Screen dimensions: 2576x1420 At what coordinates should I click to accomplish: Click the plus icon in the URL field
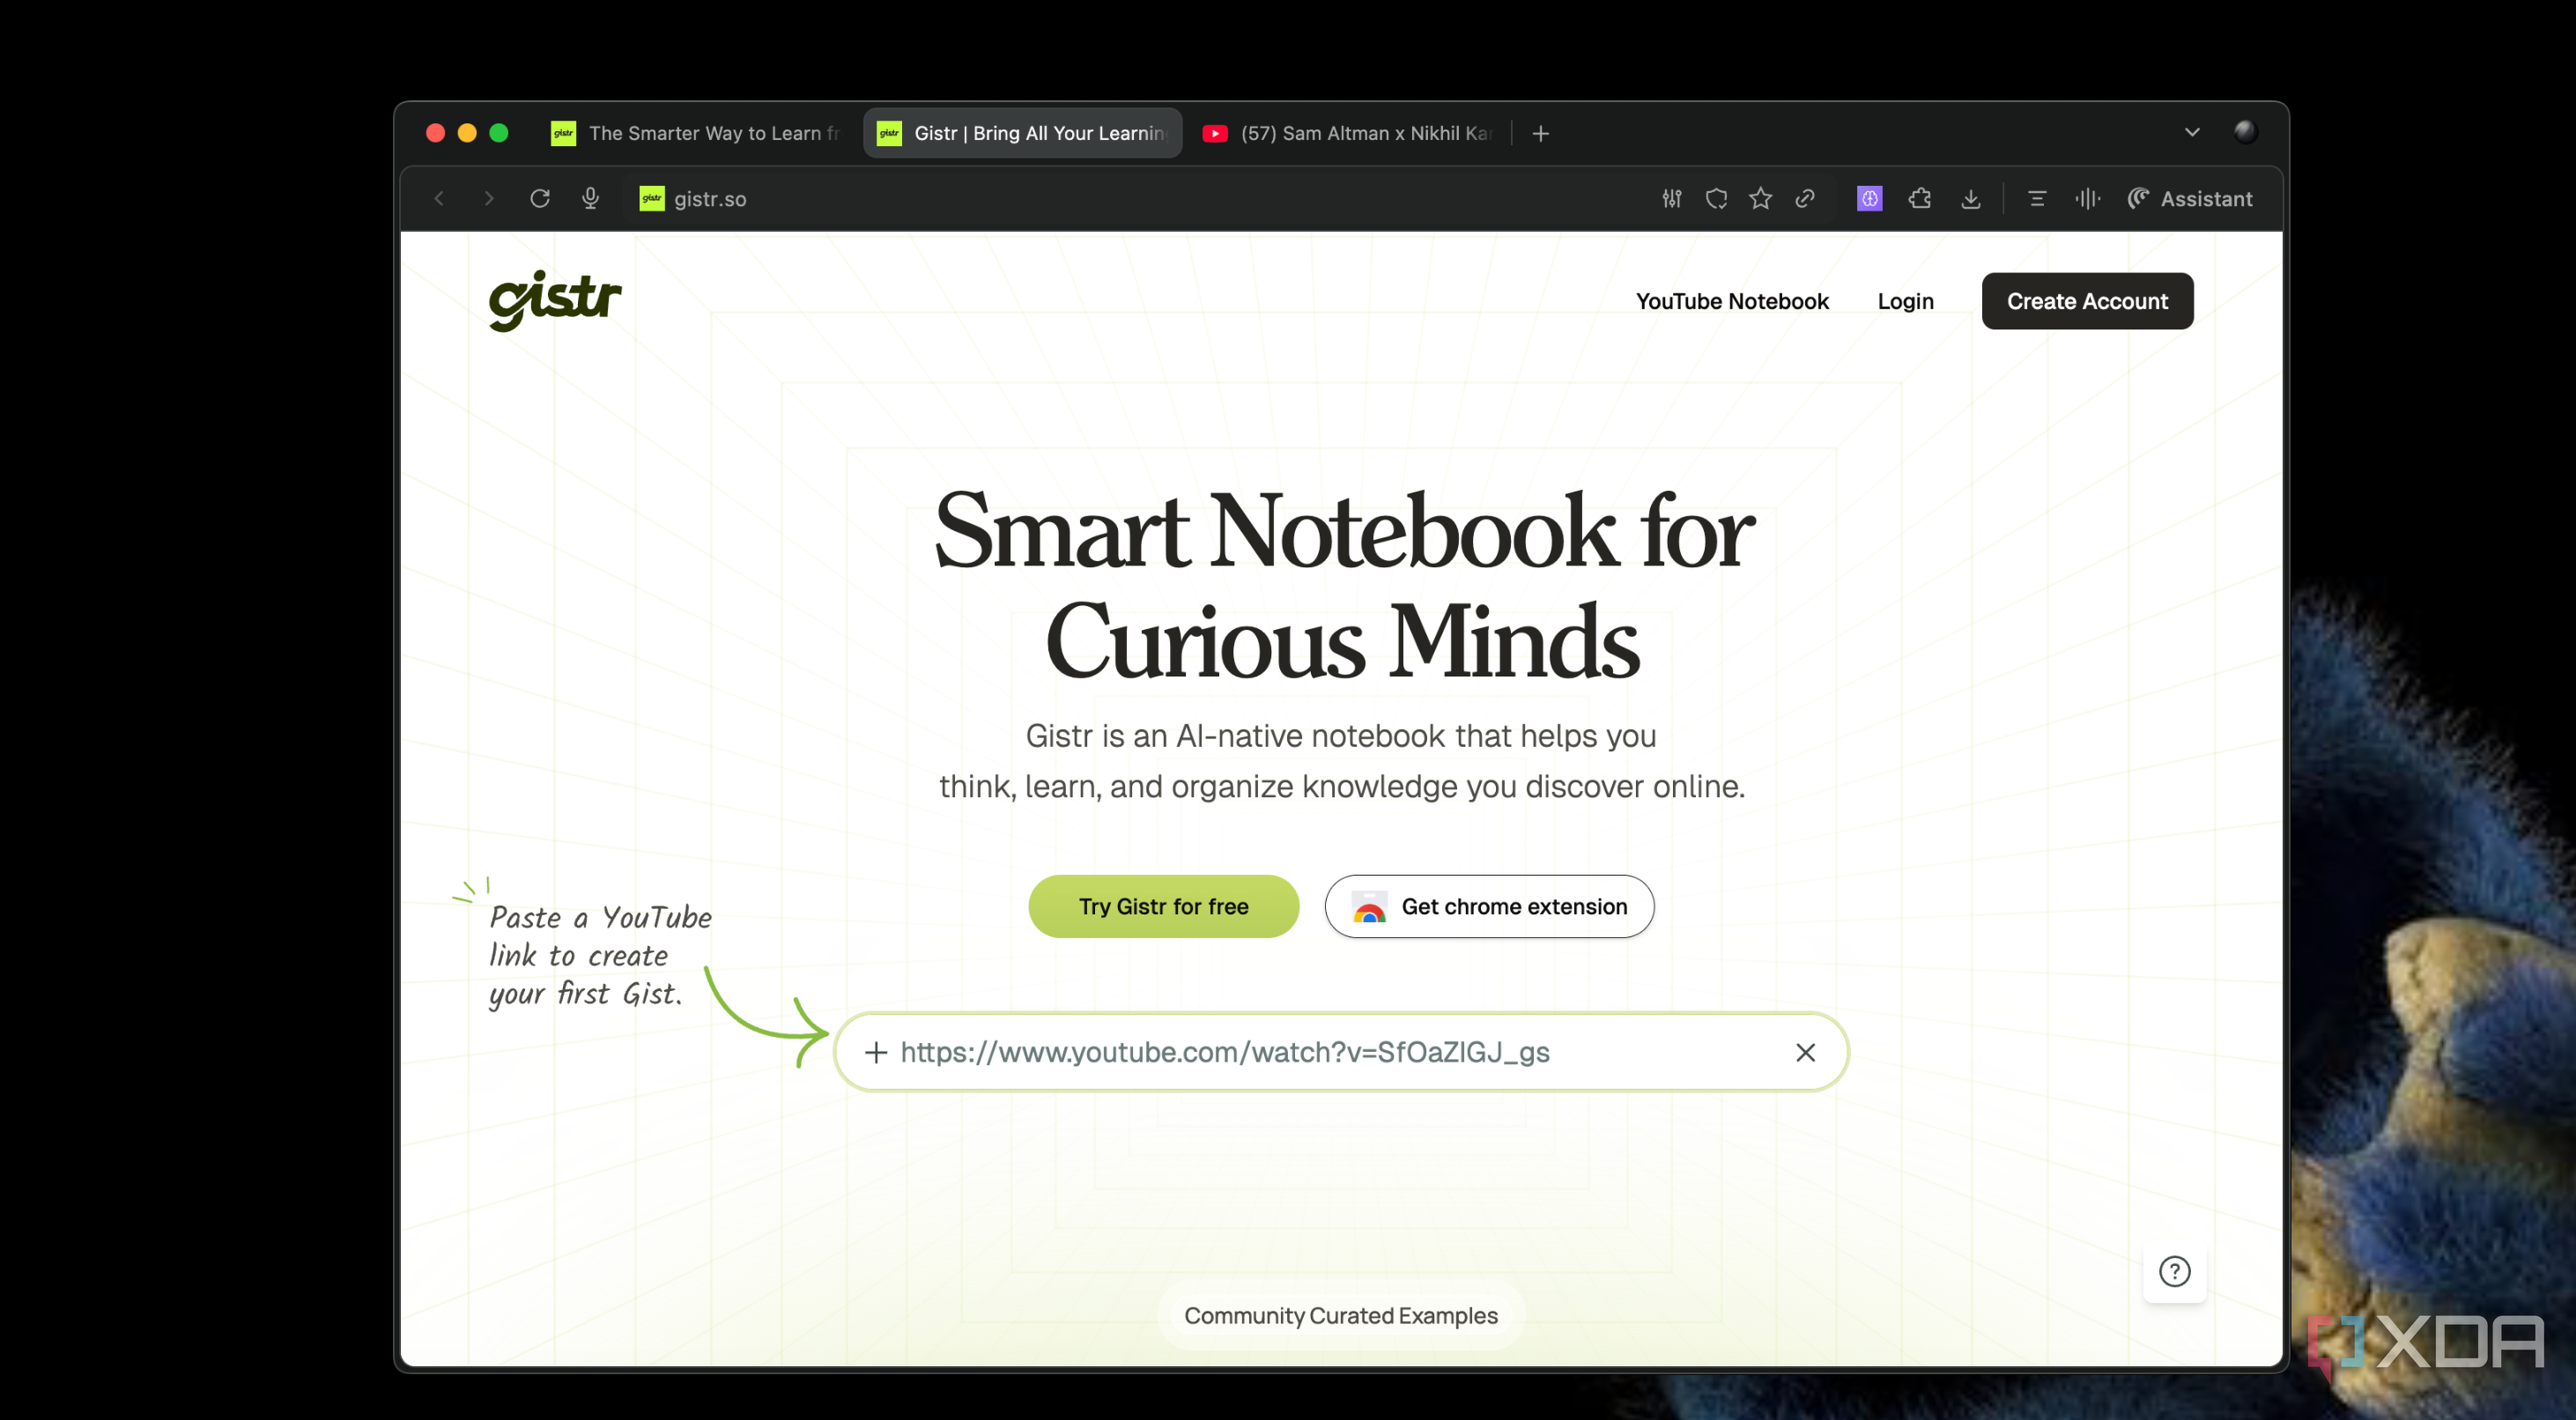(876, 1052)
